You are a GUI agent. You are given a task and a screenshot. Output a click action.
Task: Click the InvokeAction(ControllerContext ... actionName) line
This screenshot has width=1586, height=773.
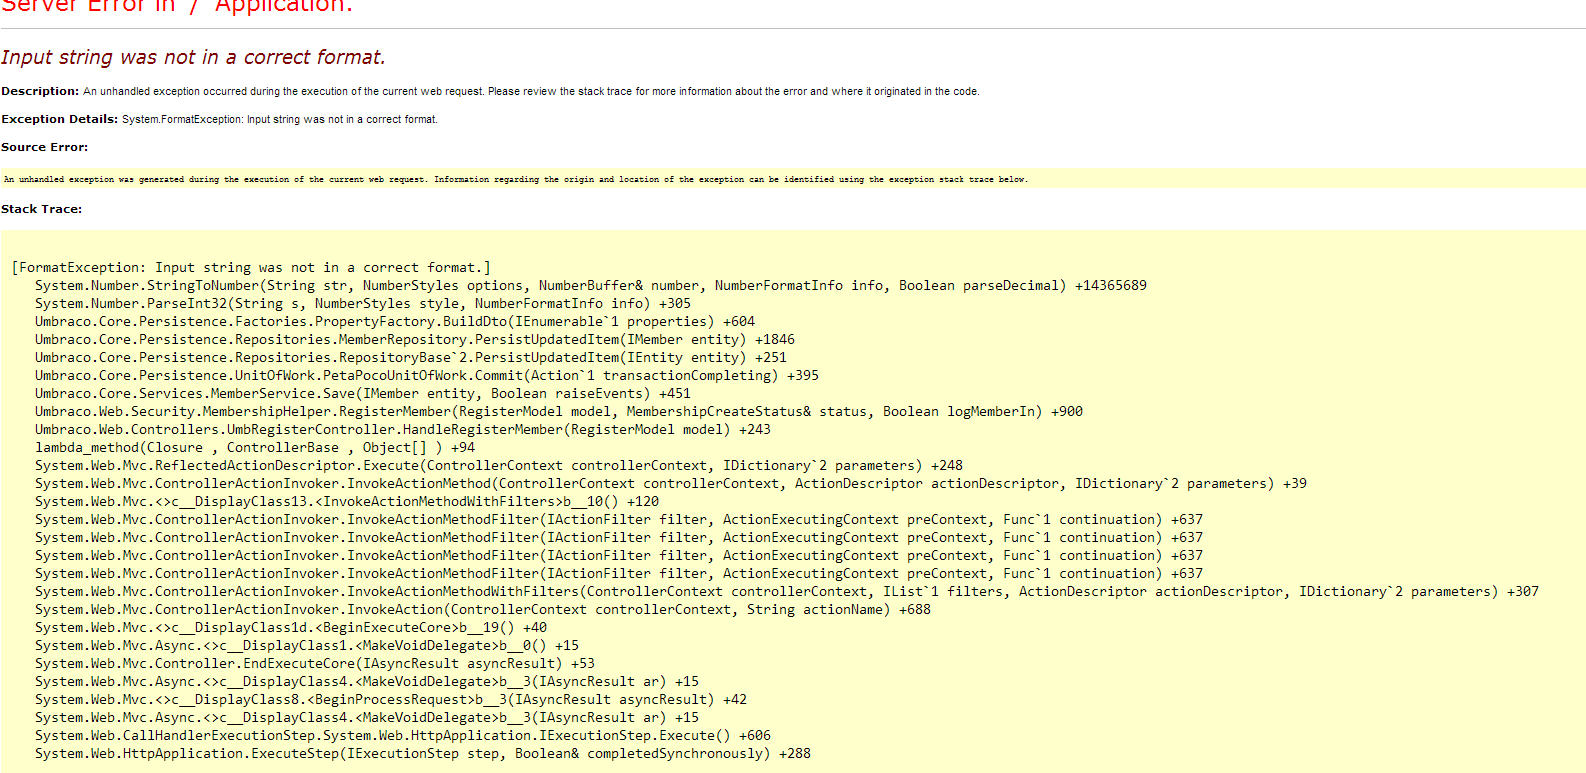(483, 609)
